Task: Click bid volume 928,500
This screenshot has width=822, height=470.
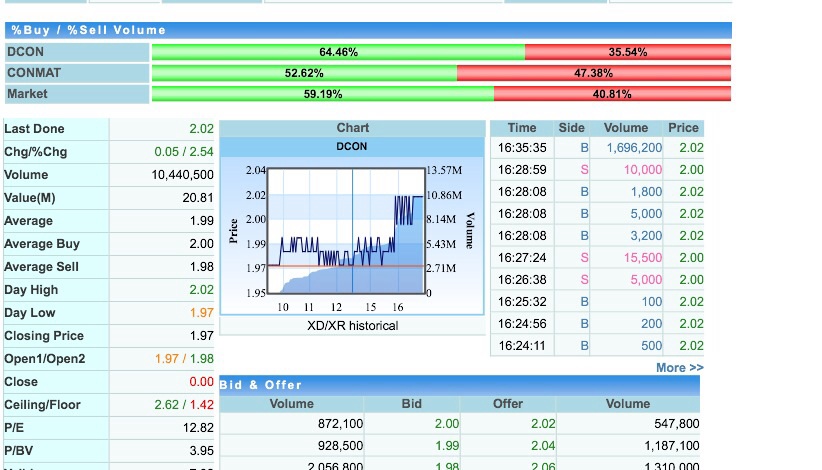Action: click(340, 446)
